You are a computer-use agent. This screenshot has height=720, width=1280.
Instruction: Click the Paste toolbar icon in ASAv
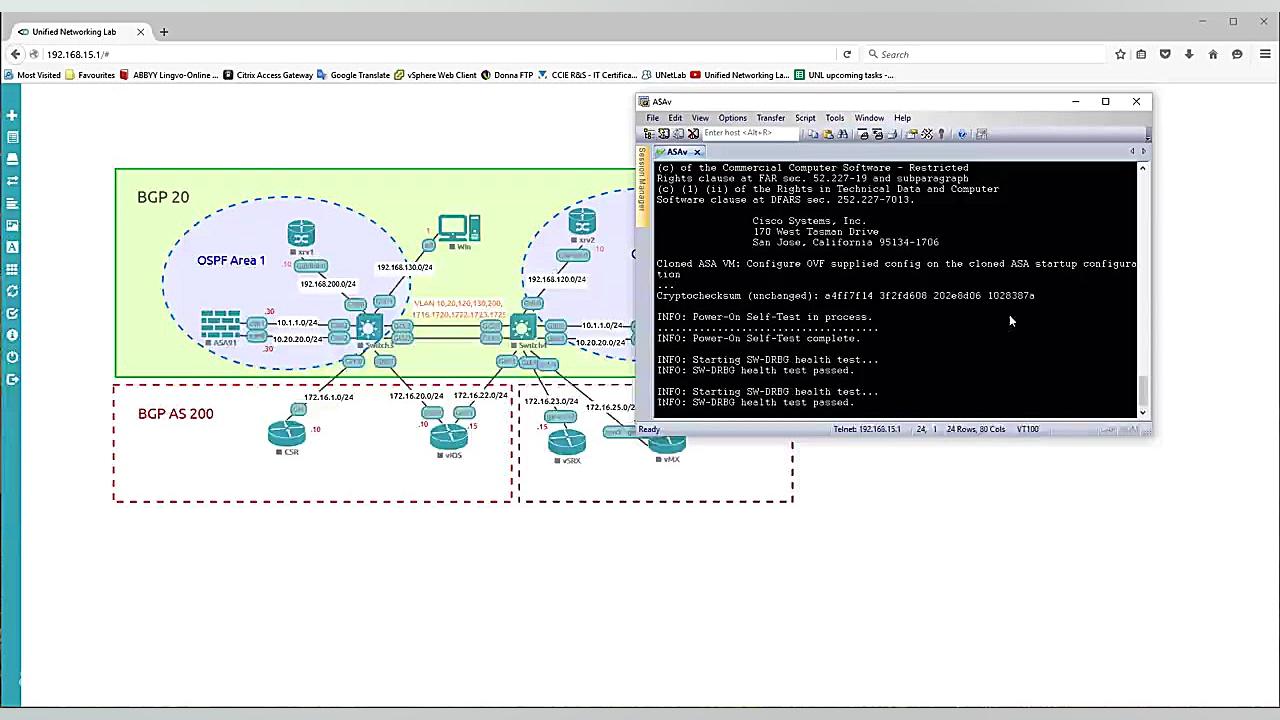(x=828, y=133)
